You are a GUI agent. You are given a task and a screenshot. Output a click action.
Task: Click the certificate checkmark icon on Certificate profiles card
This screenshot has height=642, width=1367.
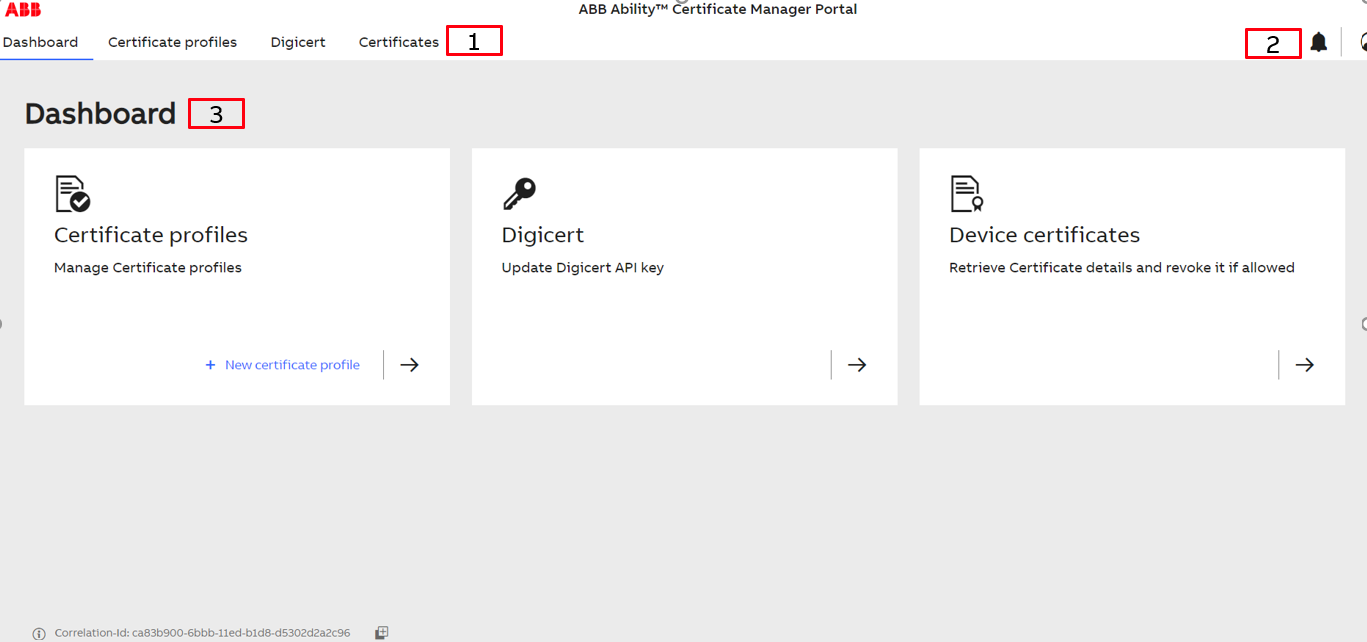coord(72,194)
